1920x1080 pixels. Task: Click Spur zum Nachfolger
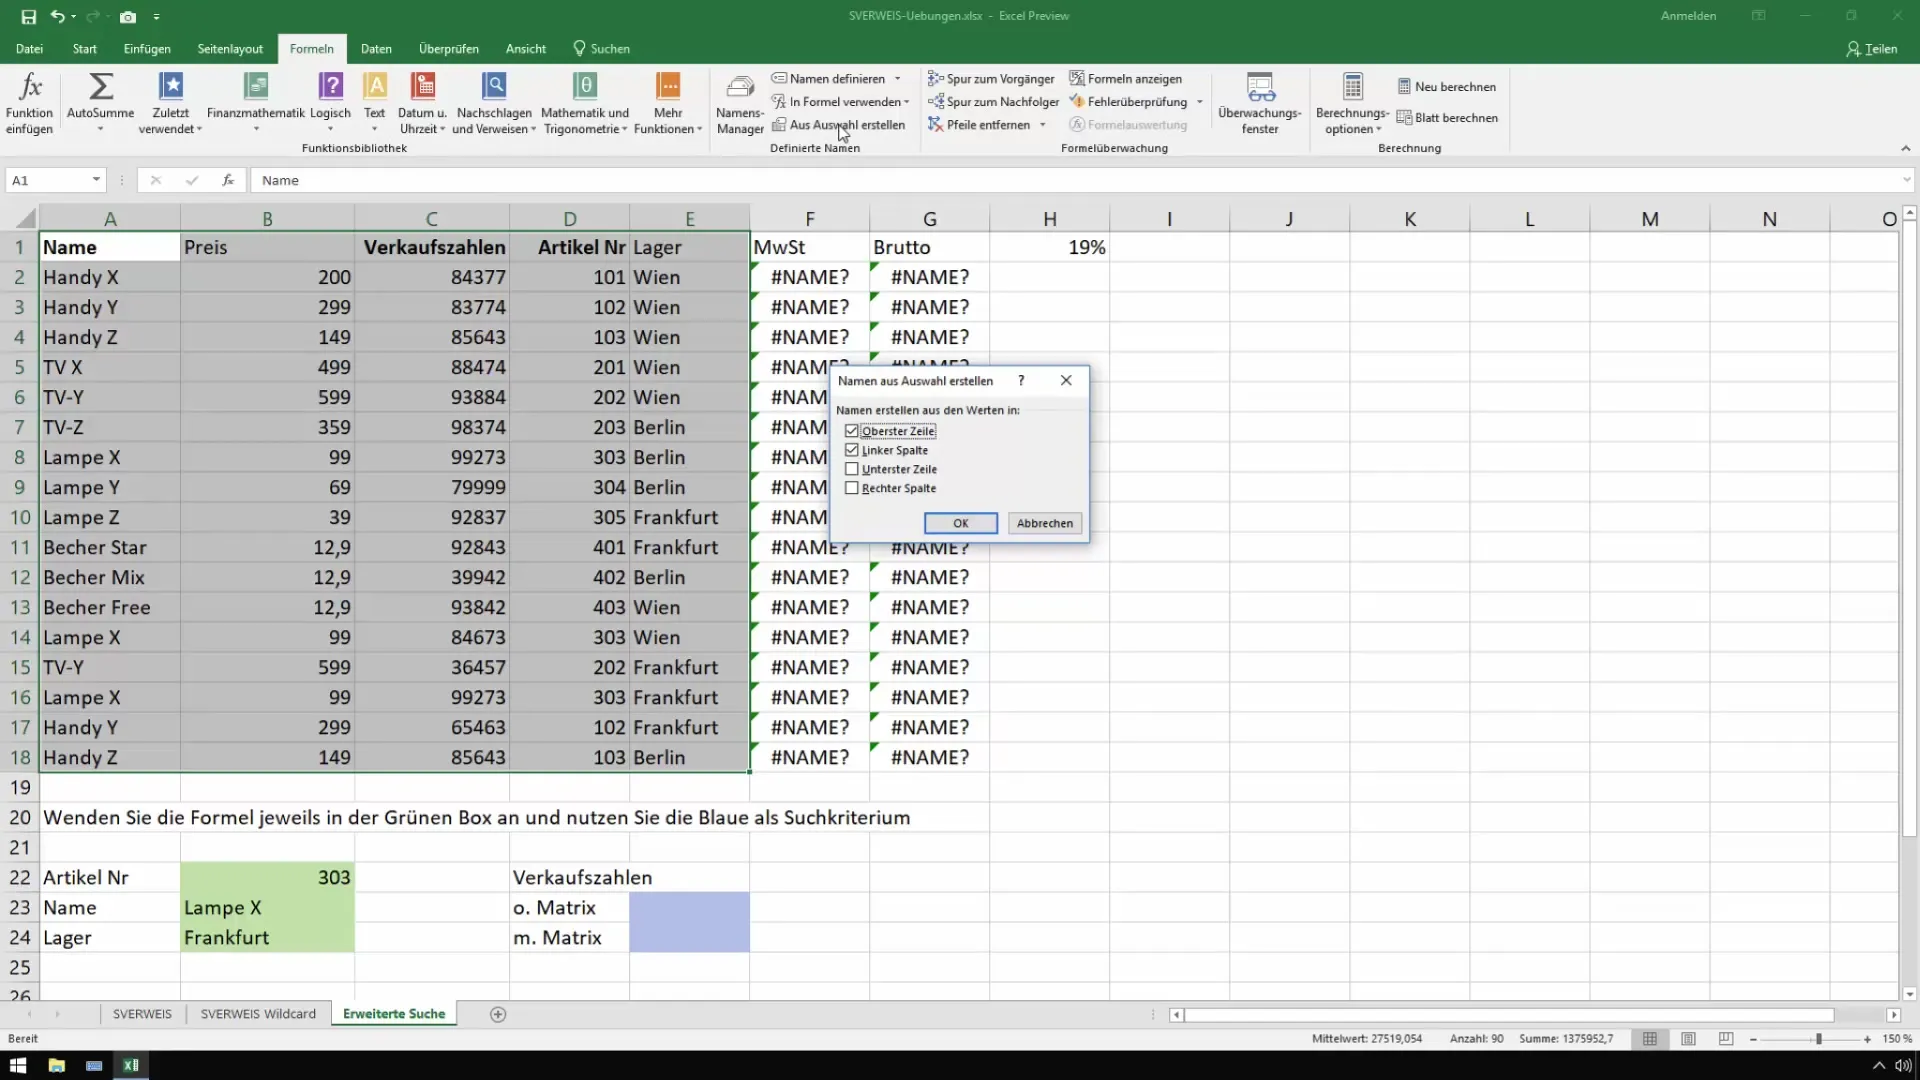(x=993, y=102)
